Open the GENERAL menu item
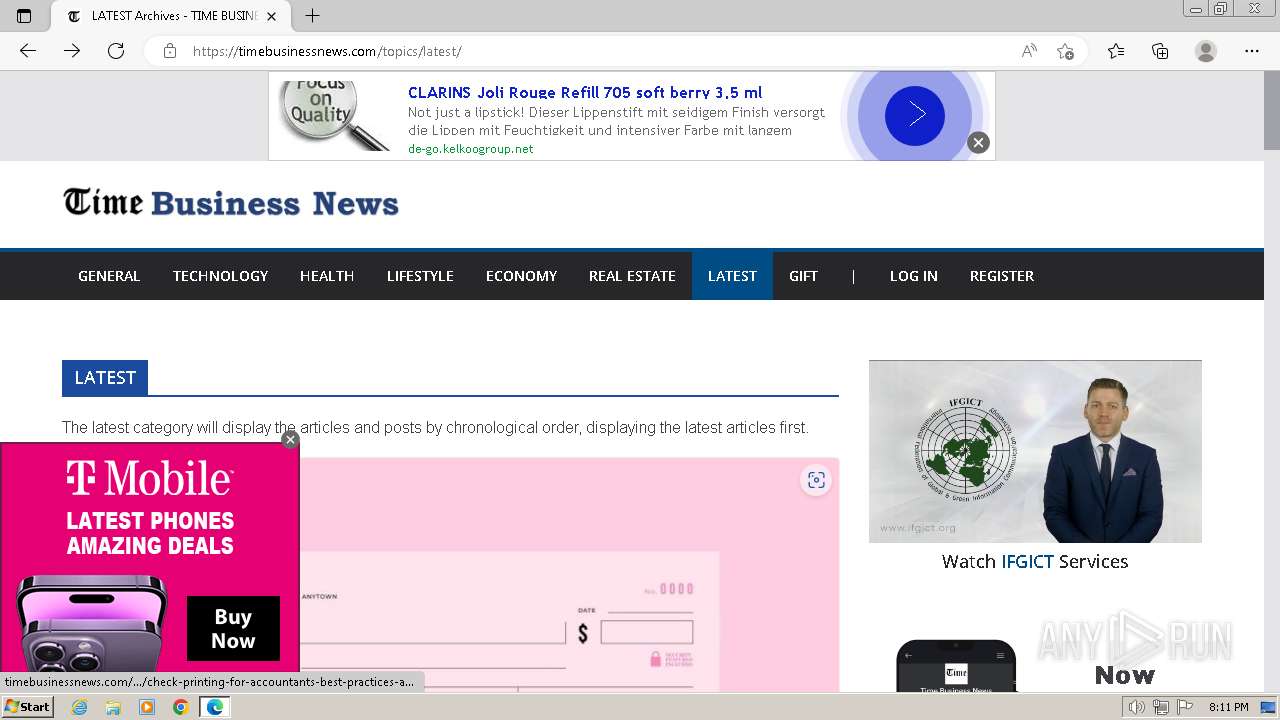The width and height of the screenshot is (1280, 720). (x=109, y=276)
